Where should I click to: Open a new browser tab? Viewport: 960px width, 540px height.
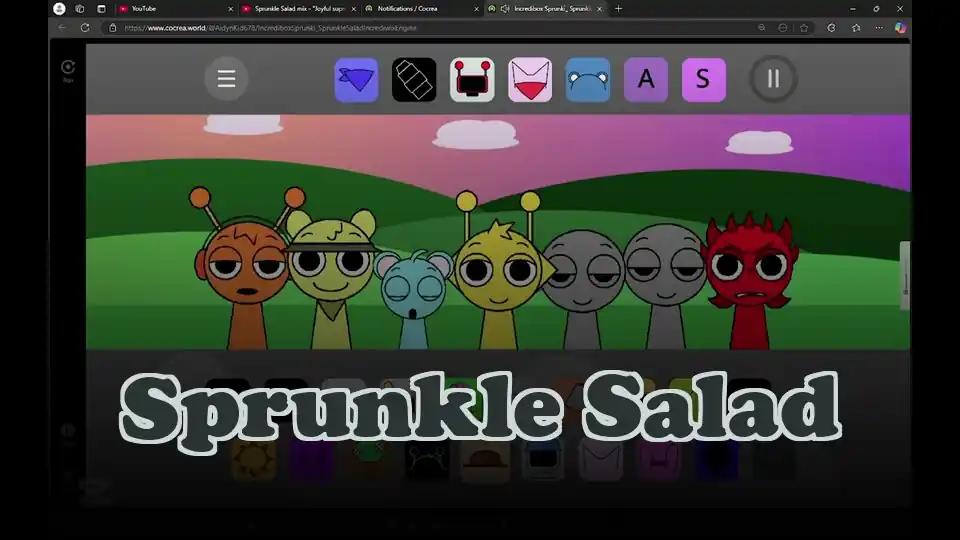(x=618, y=9)
